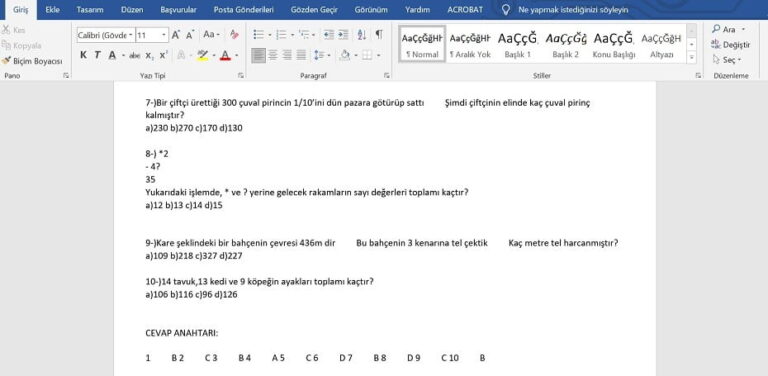Image resolution: width=768 pixels, height=376 pixels.
Task: Click the CEVAP ANAHTARI: heading text
Action: coord(182,333)
